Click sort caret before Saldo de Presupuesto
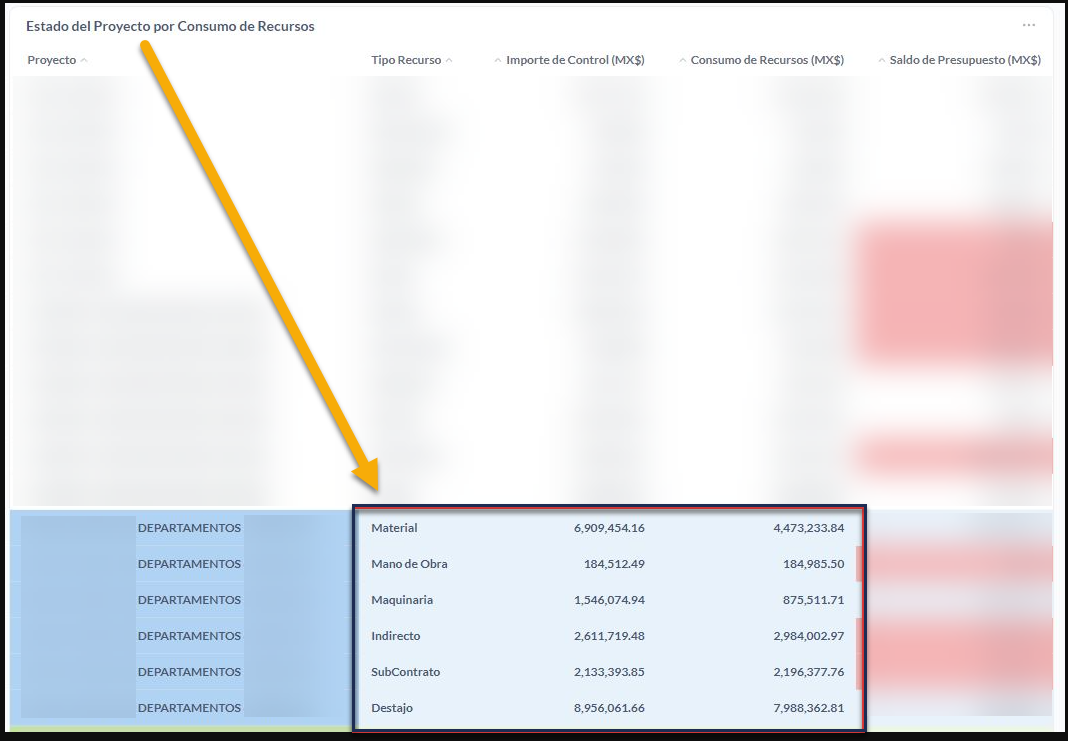1068x741 pixels. 881,61
